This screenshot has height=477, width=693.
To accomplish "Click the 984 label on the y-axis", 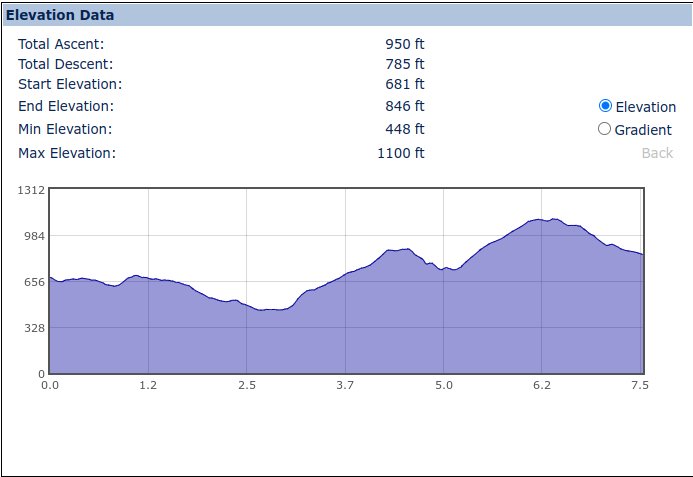I will click(34, 235).
